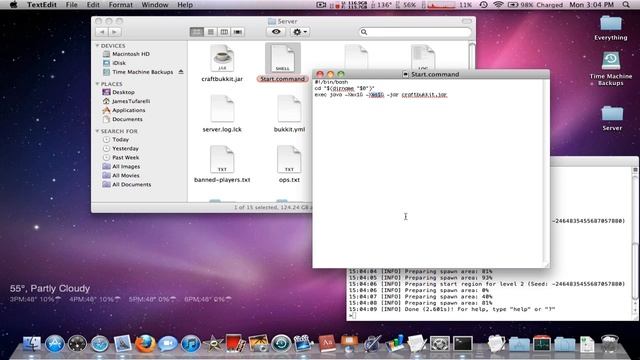Screen dimensions: 640x360
Task: Switch Finder to column view
Action: (224, 32)
